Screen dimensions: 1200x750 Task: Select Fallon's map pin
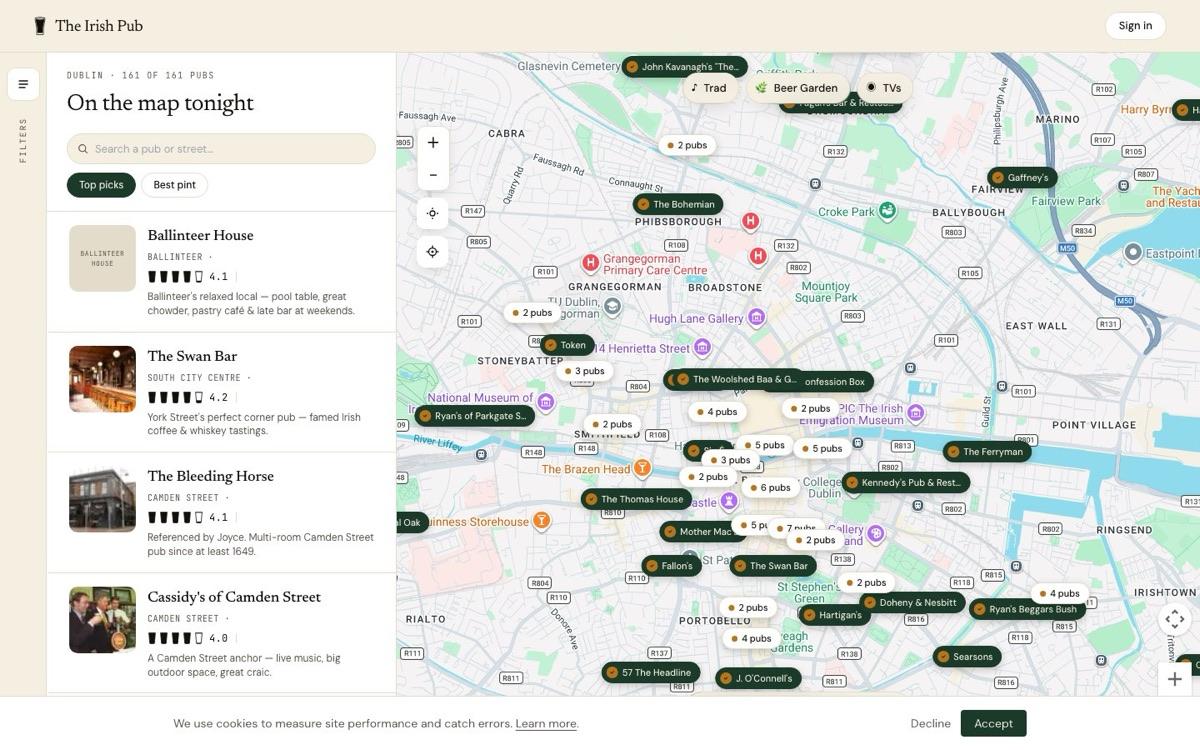click(670, 566)
